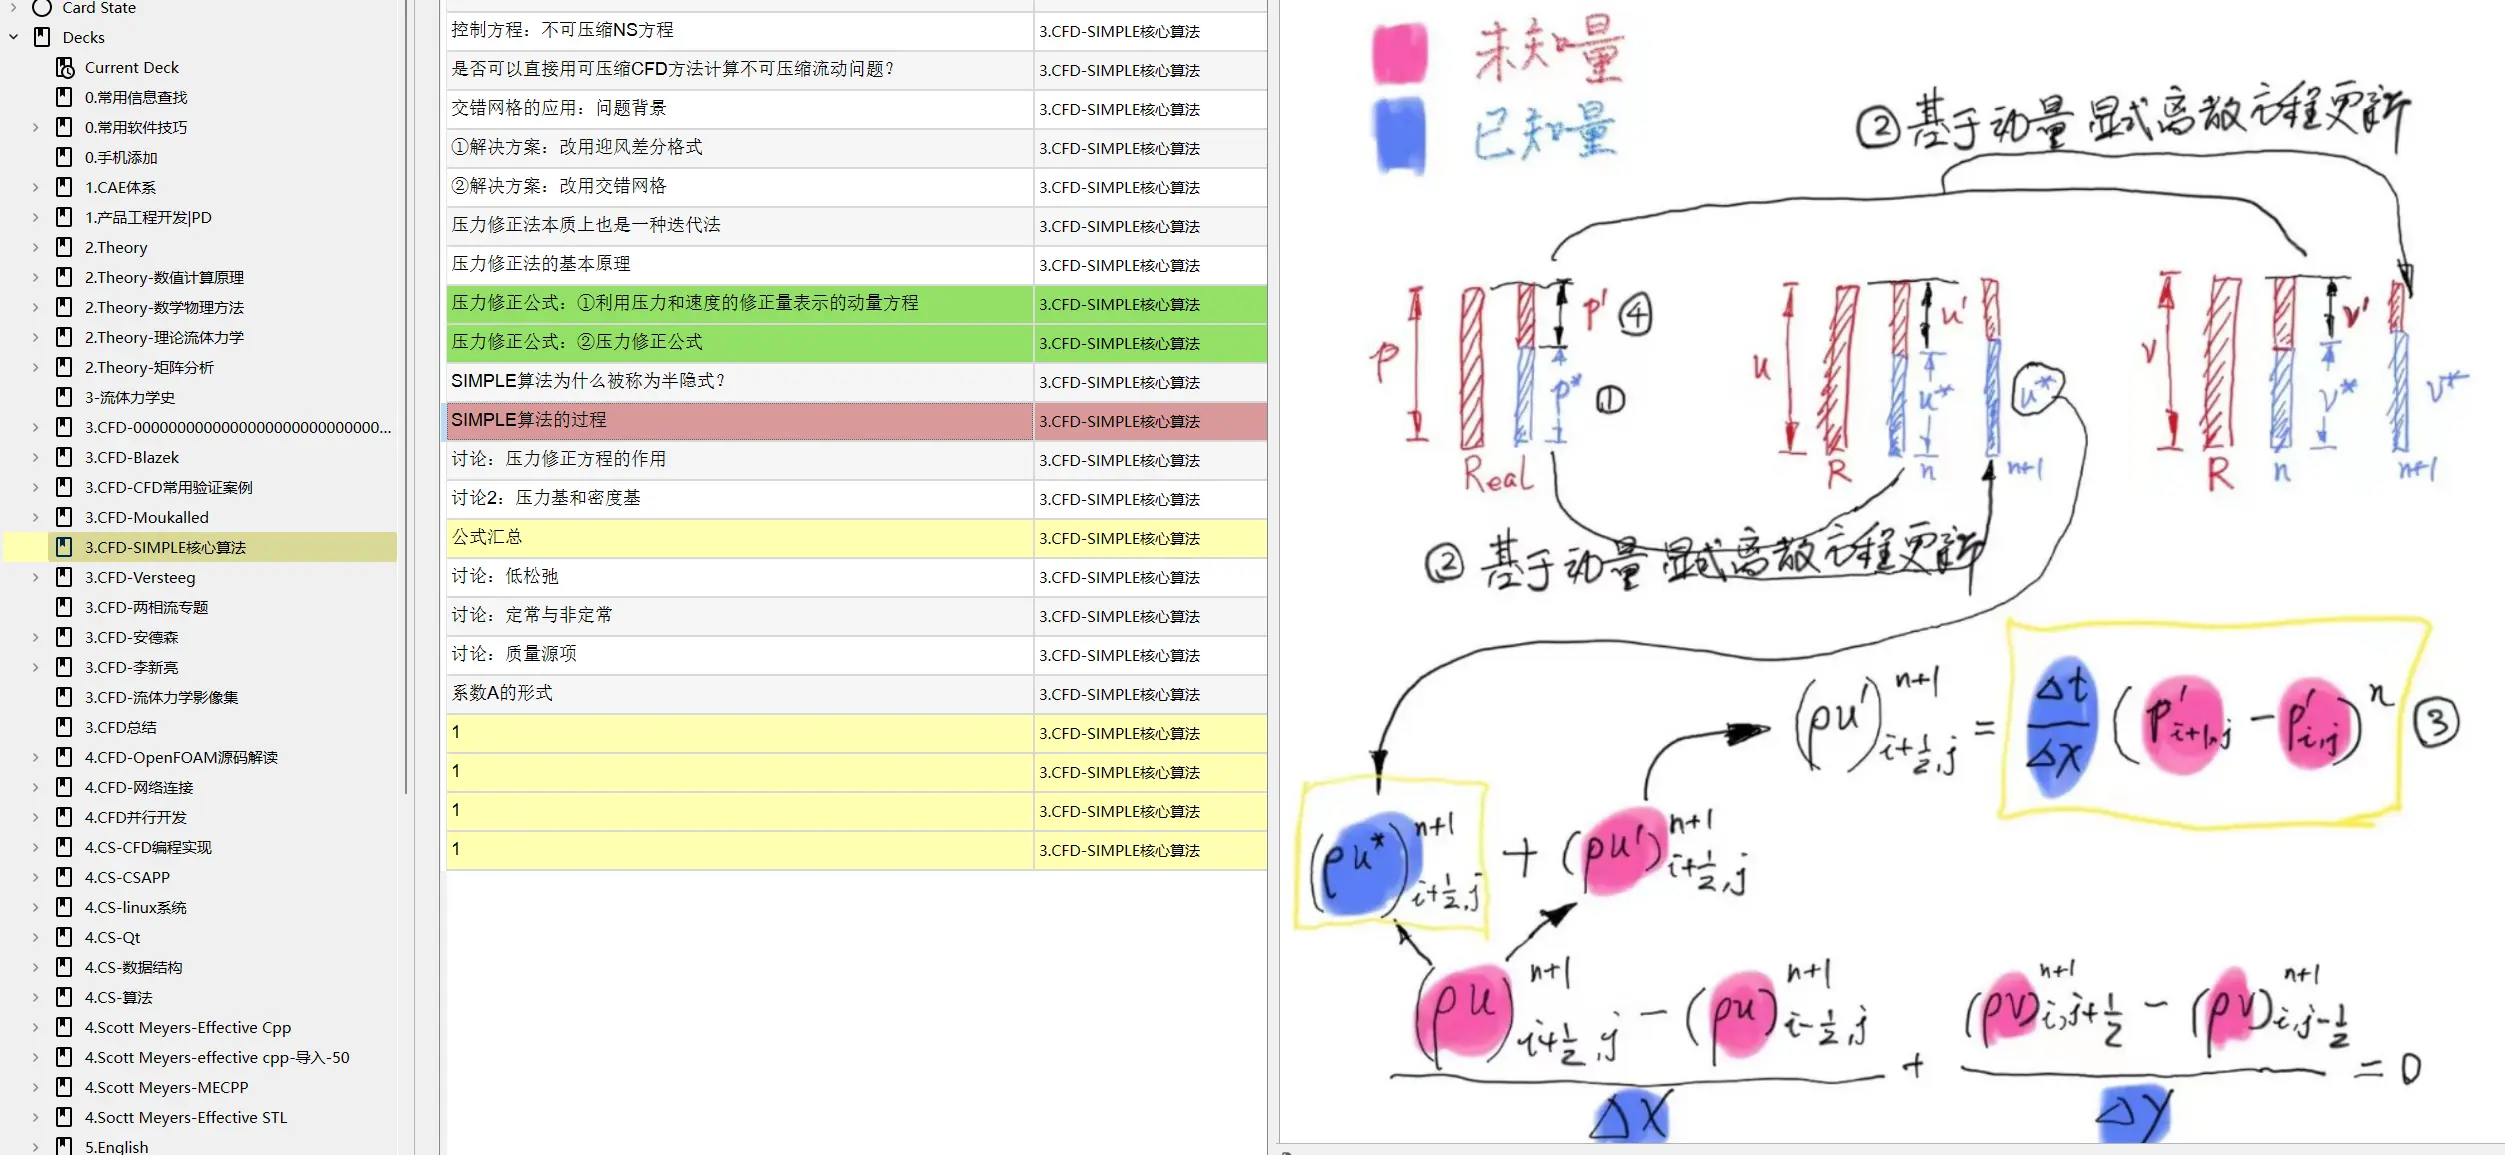Viewport: 2505px width, 1155px height.
Task: Click the deck icon next to 4.CS-Qt
Action: point(64,937)
